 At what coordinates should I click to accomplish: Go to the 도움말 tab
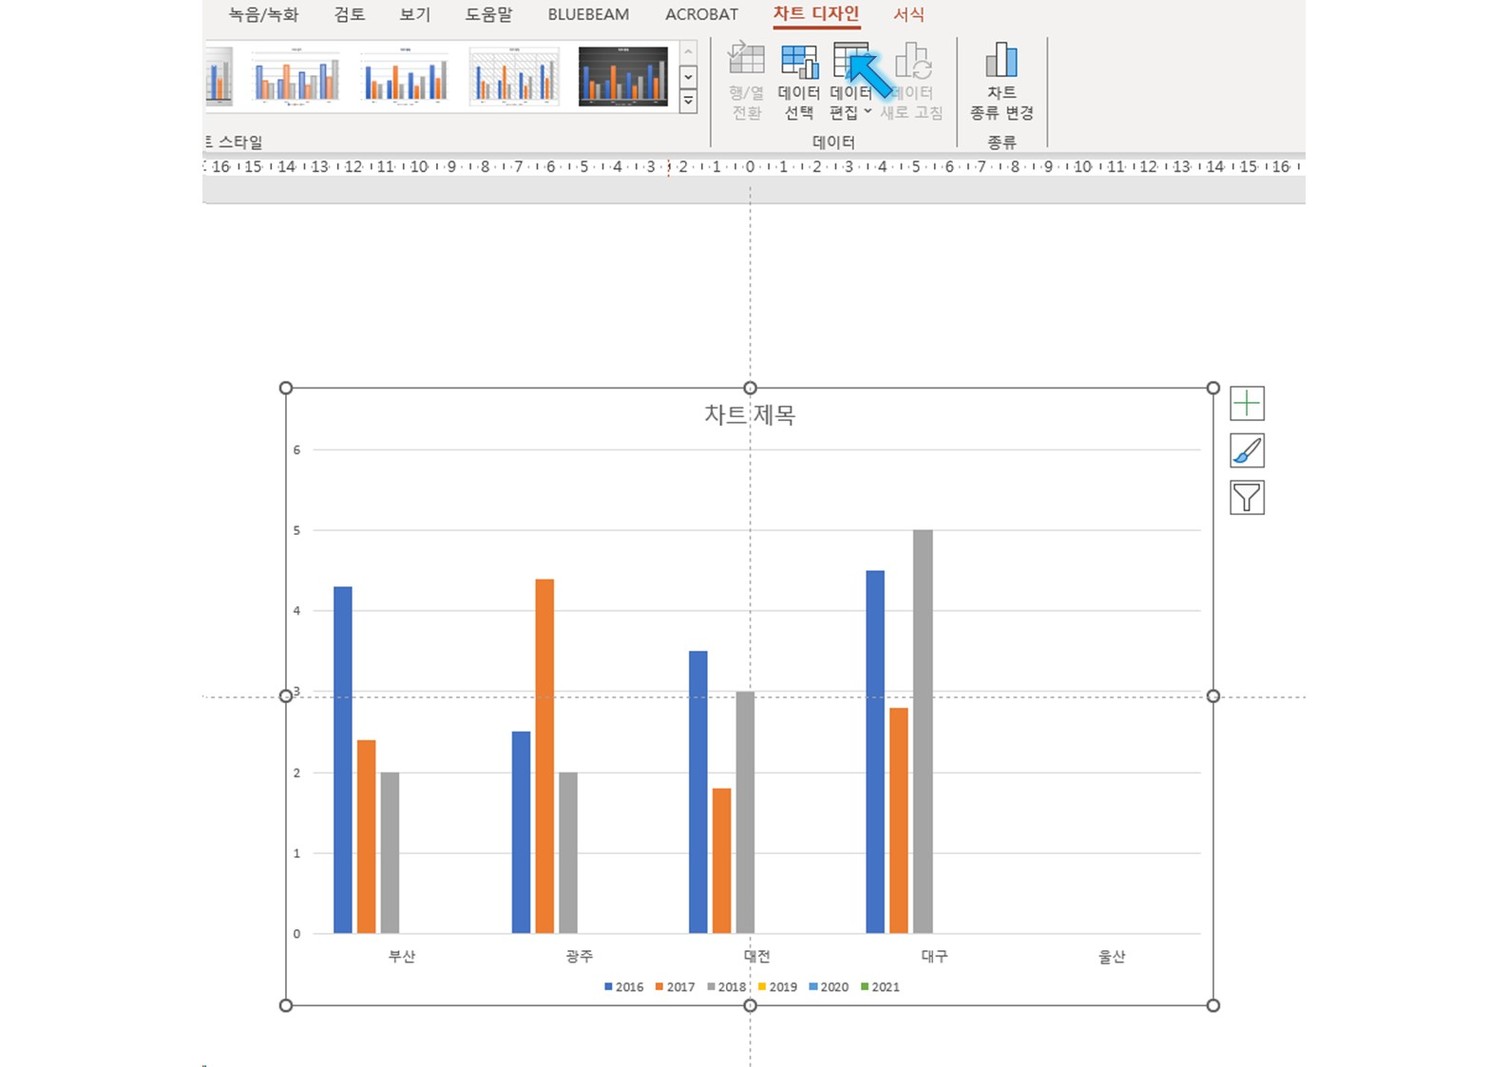(x=489, y=15)
